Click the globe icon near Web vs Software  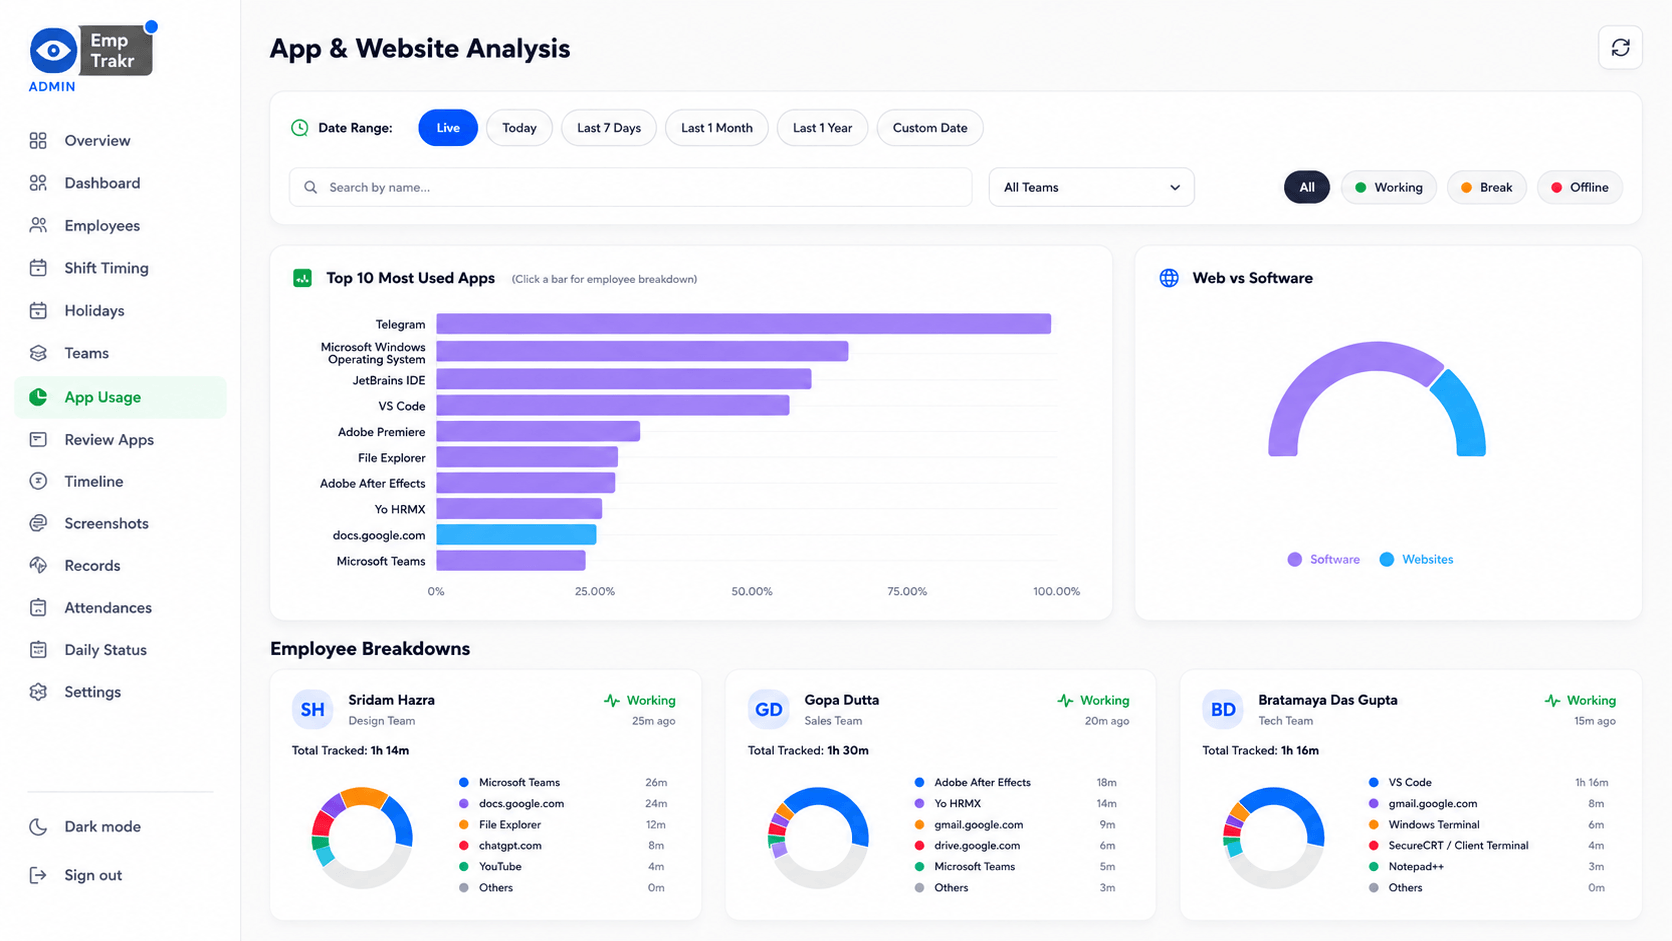point(1168,278)
